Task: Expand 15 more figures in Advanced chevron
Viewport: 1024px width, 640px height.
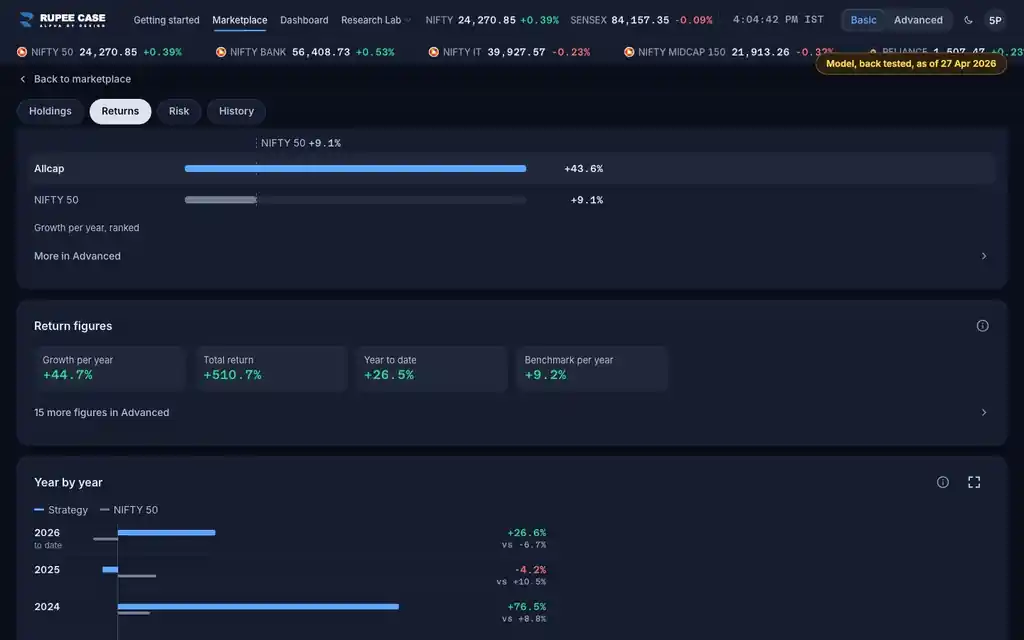Action: (x=984, y=412)
